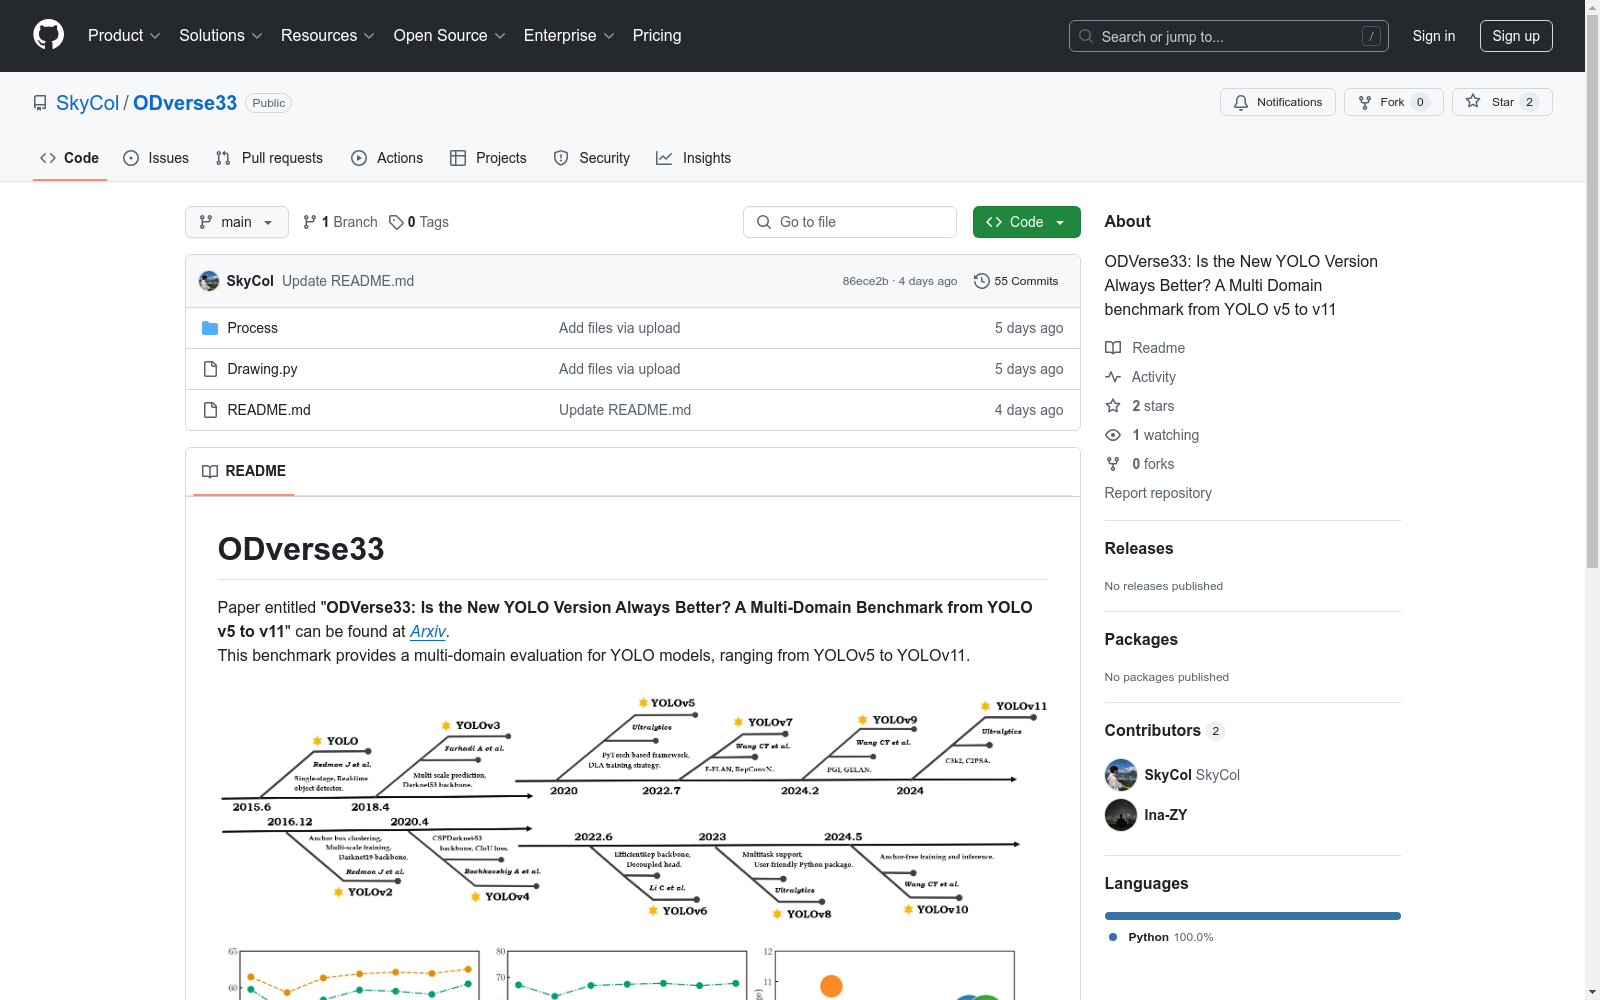Open commit hash 86ece2b
This screenshot has height=1000, width=1600.
pos(865,281)
